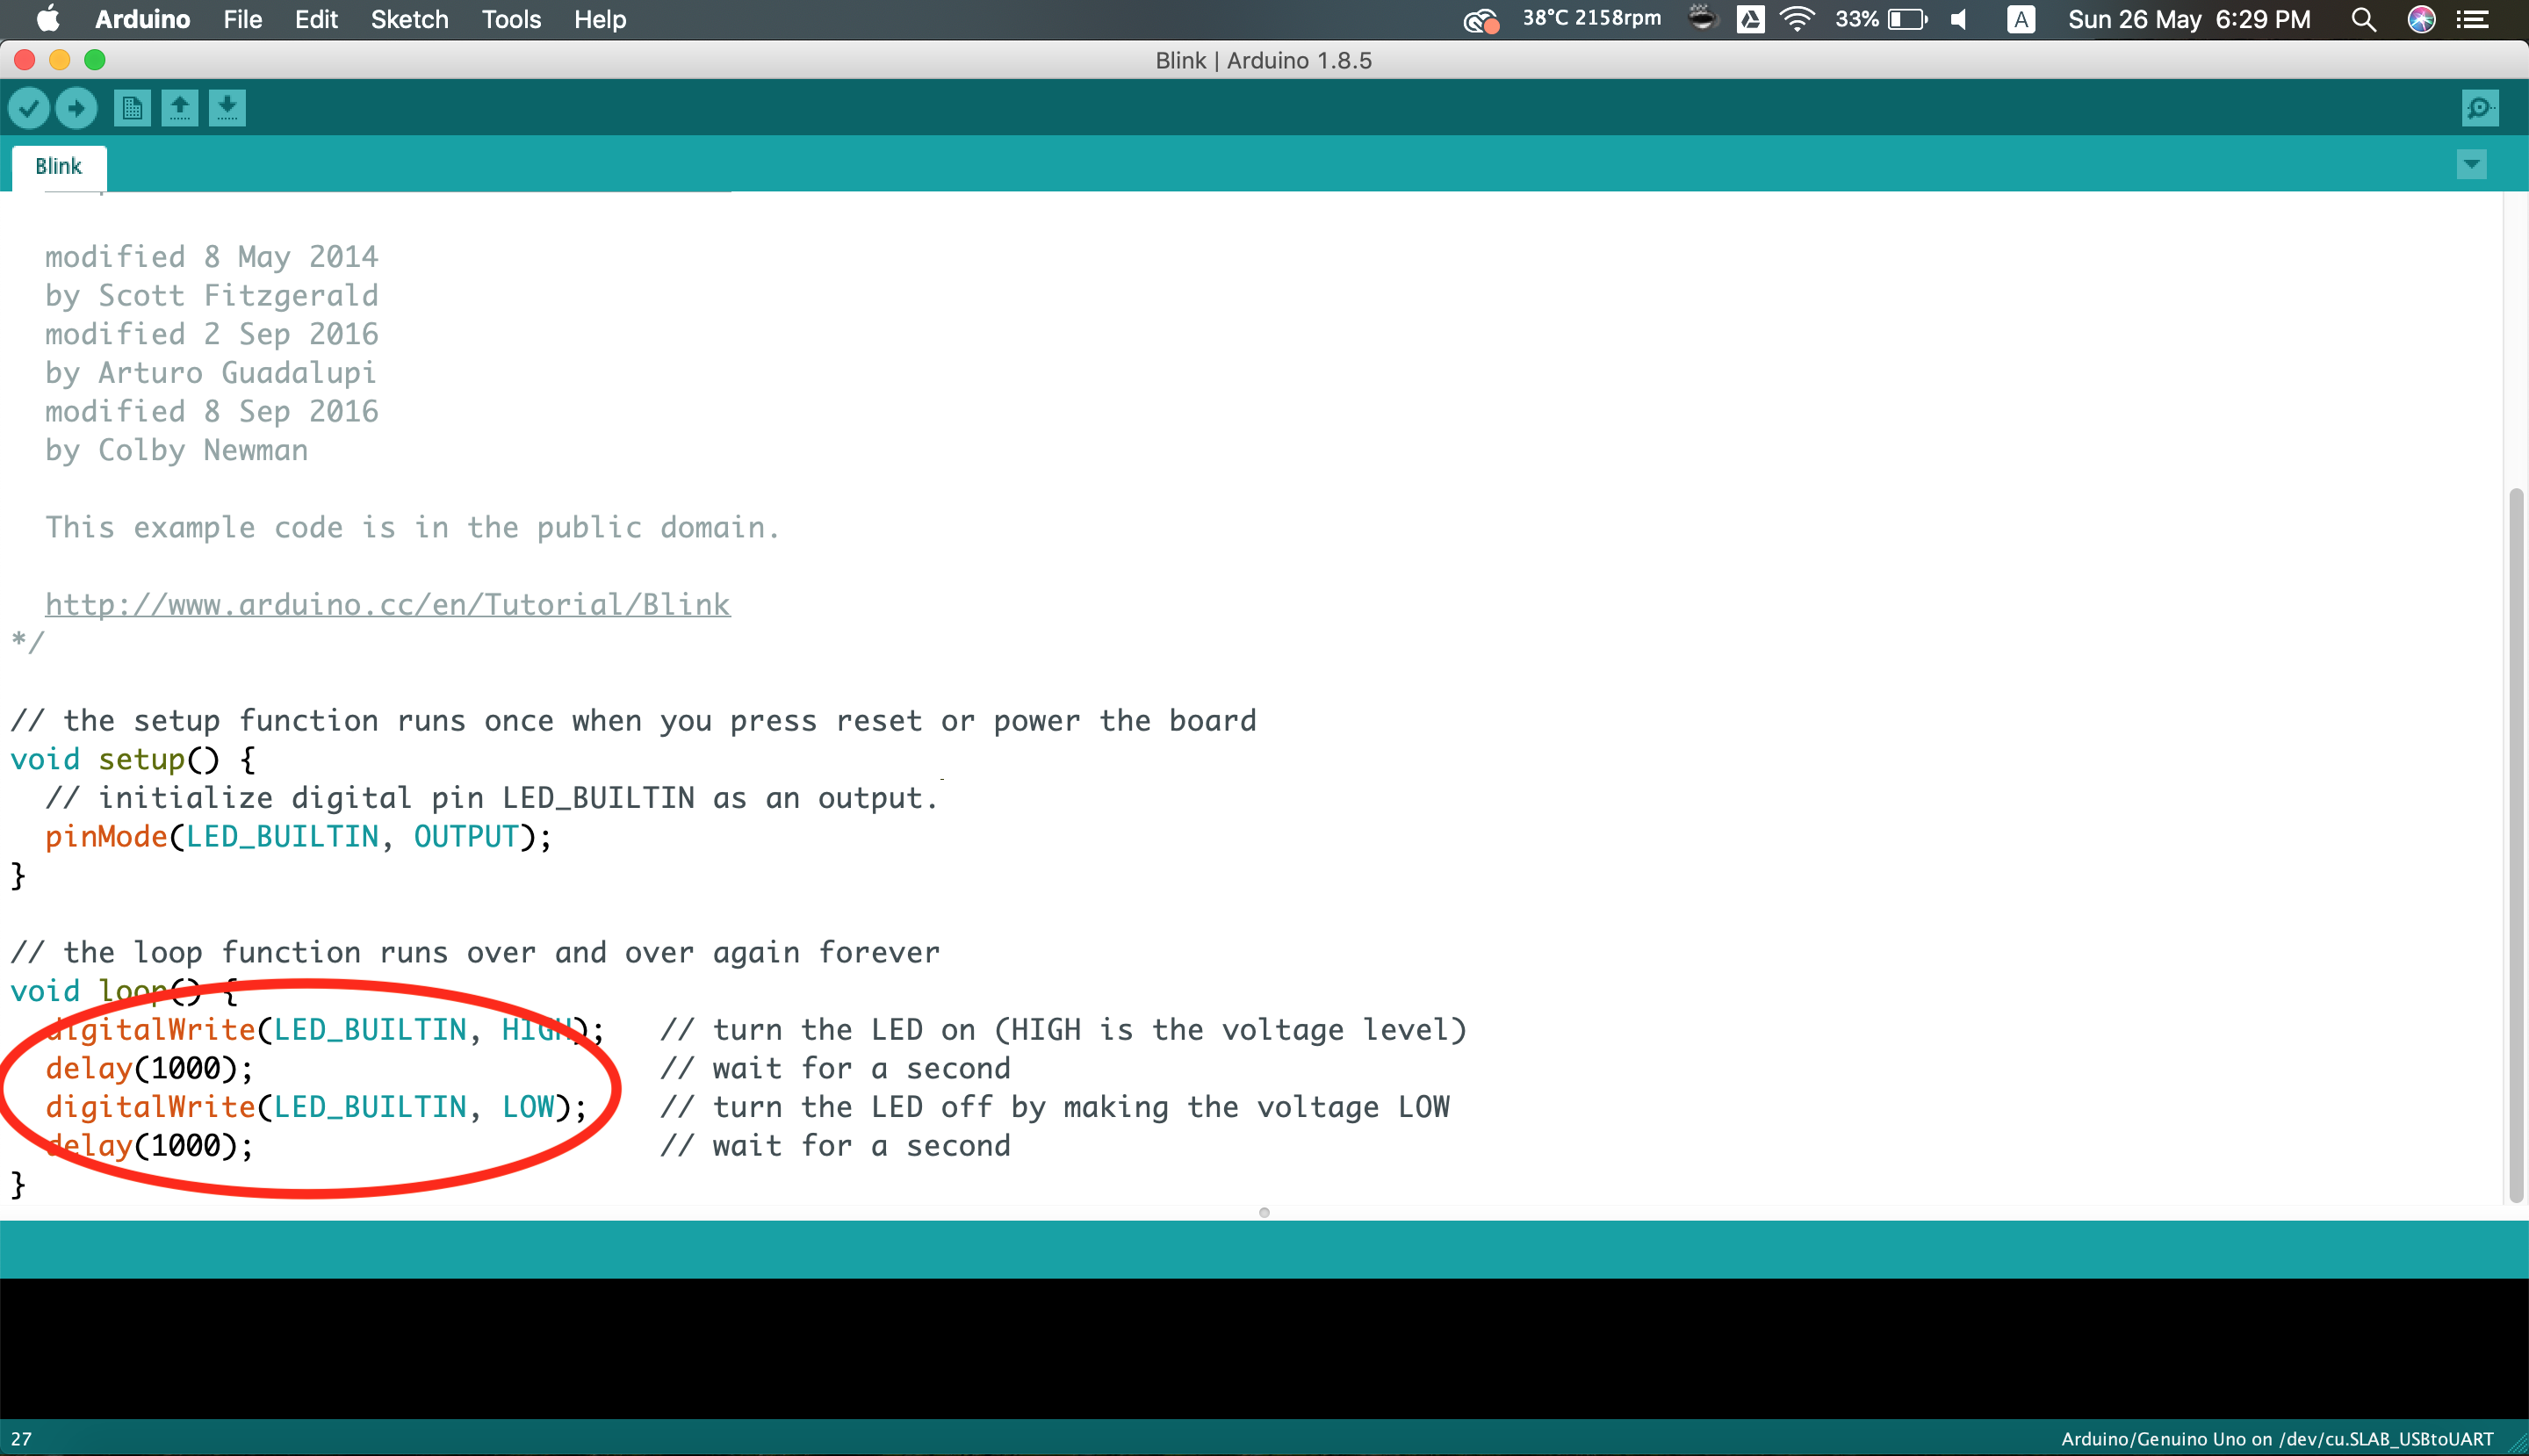Expand the tab options dropdown arrow
Viewport: 2529px width, 1456px height.
pyautogui.click(x=2471, y=165)
